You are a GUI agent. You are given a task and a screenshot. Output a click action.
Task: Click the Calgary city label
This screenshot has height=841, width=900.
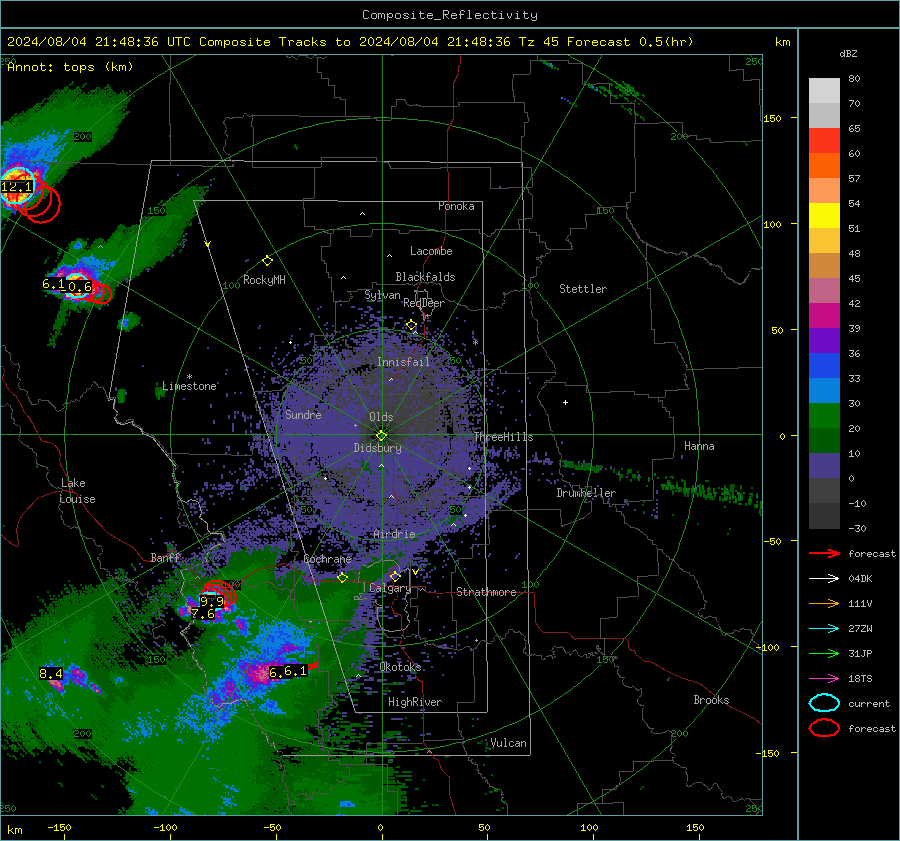(390, 588)
